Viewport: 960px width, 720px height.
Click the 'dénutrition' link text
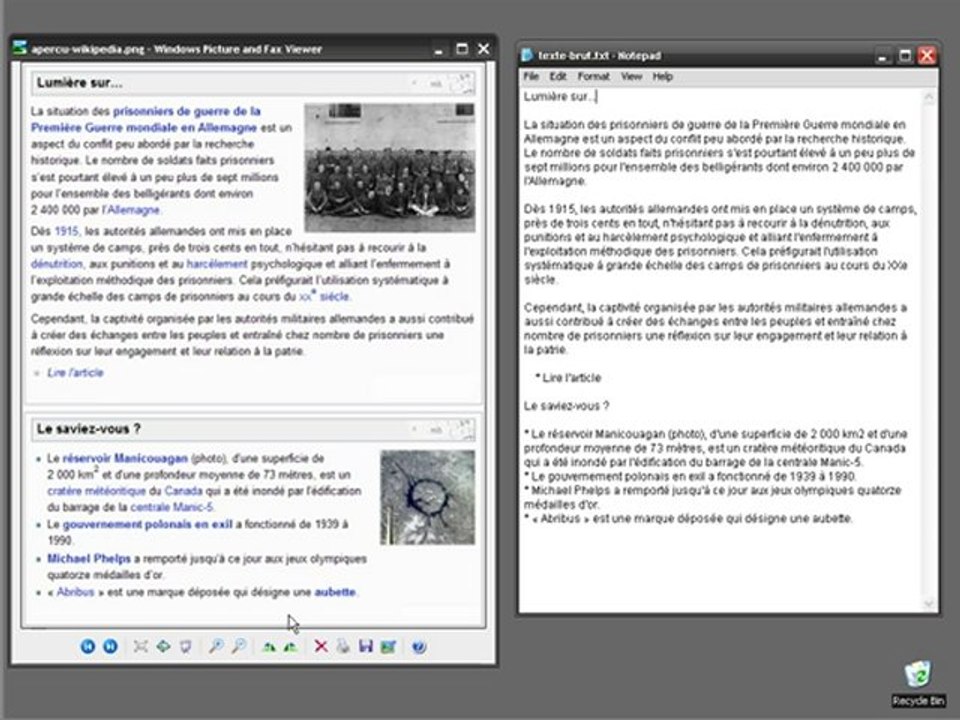click(x=57, y=264)
